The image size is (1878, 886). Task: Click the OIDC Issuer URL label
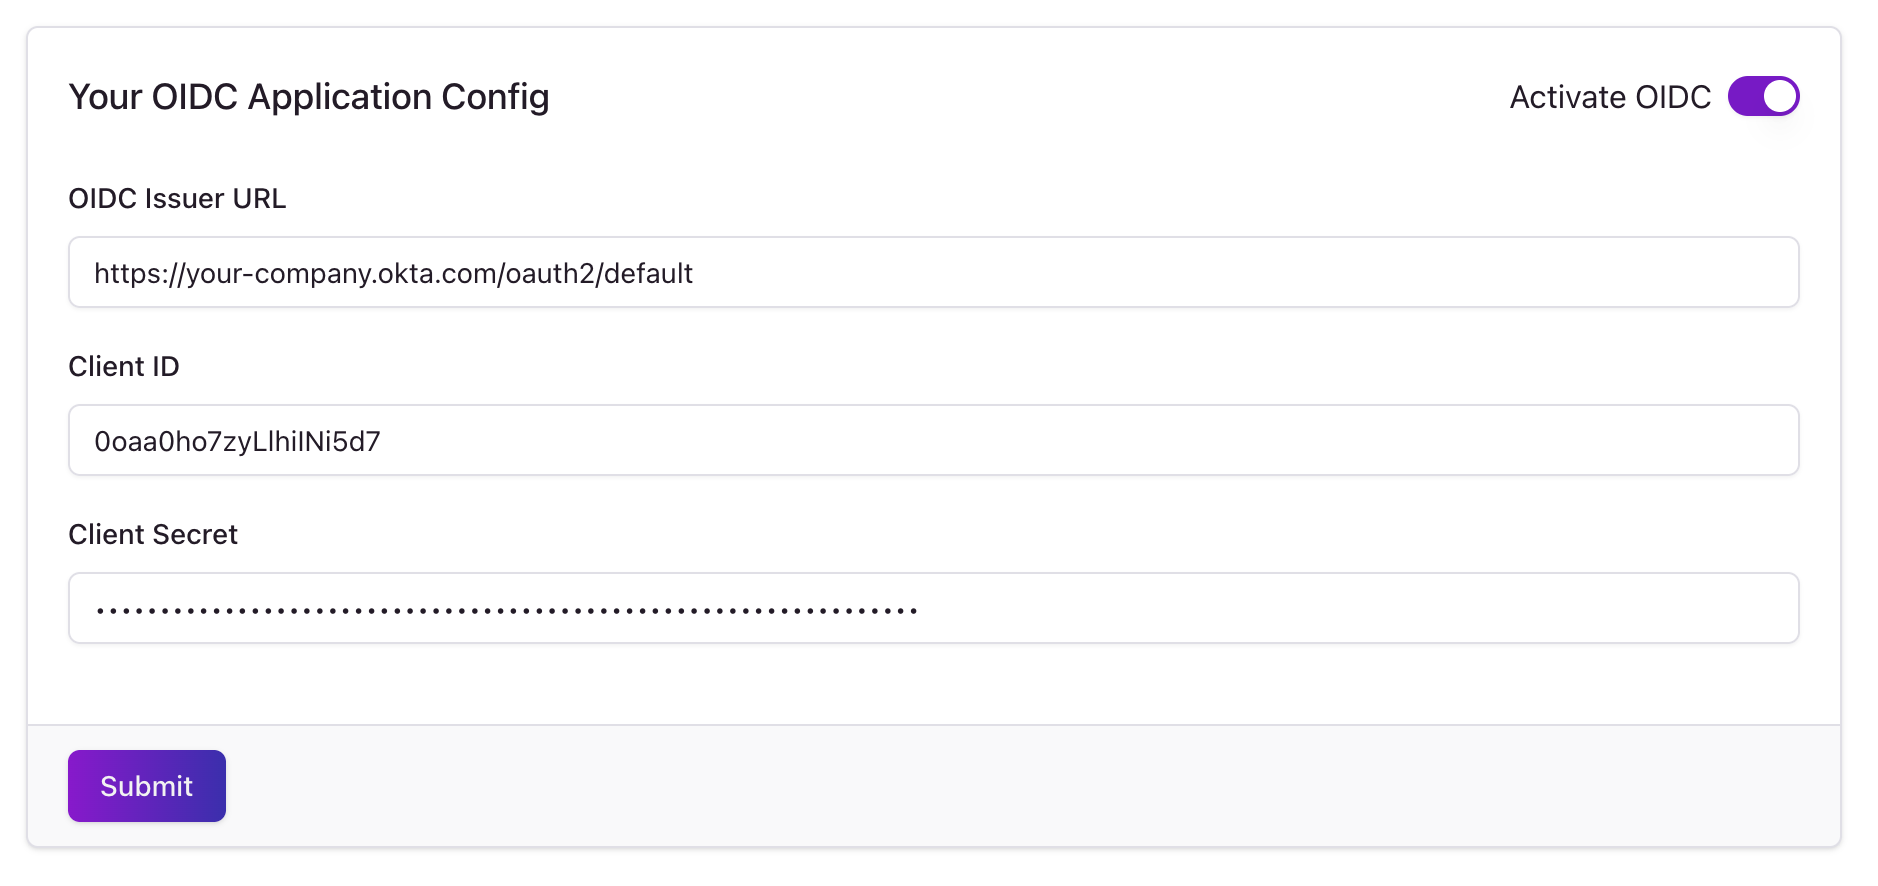[177, 199]
